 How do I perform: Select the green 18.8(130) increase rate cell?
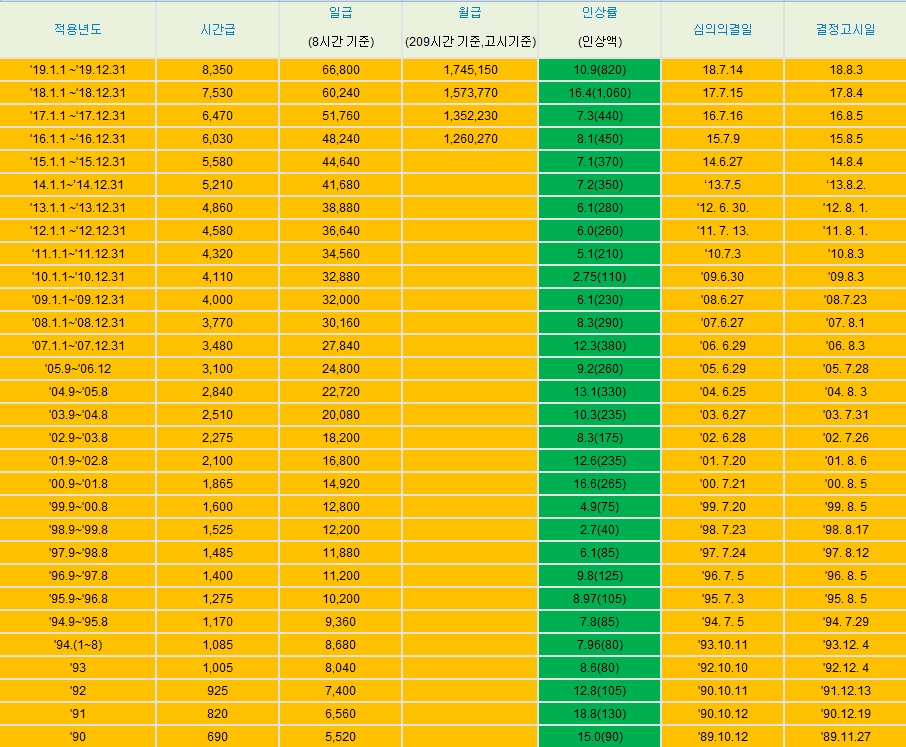599,713
